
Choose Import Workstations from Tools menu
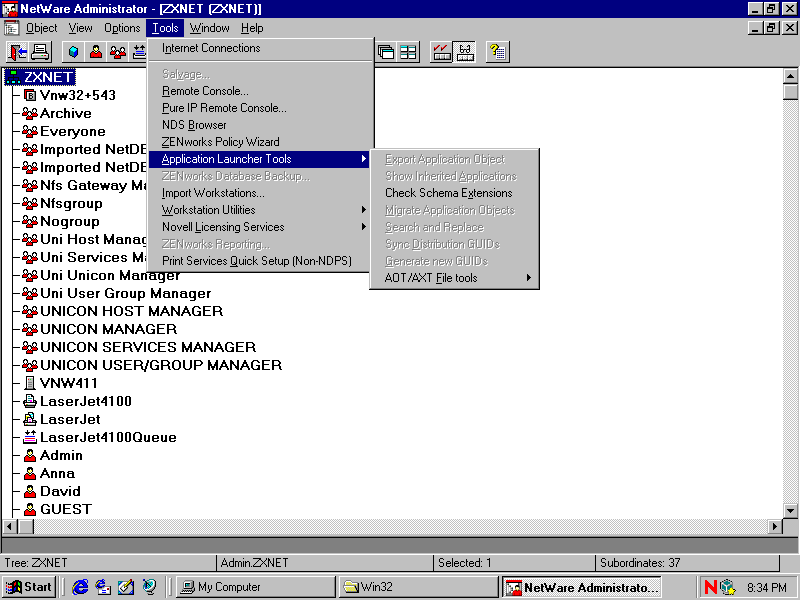point(259,193)
